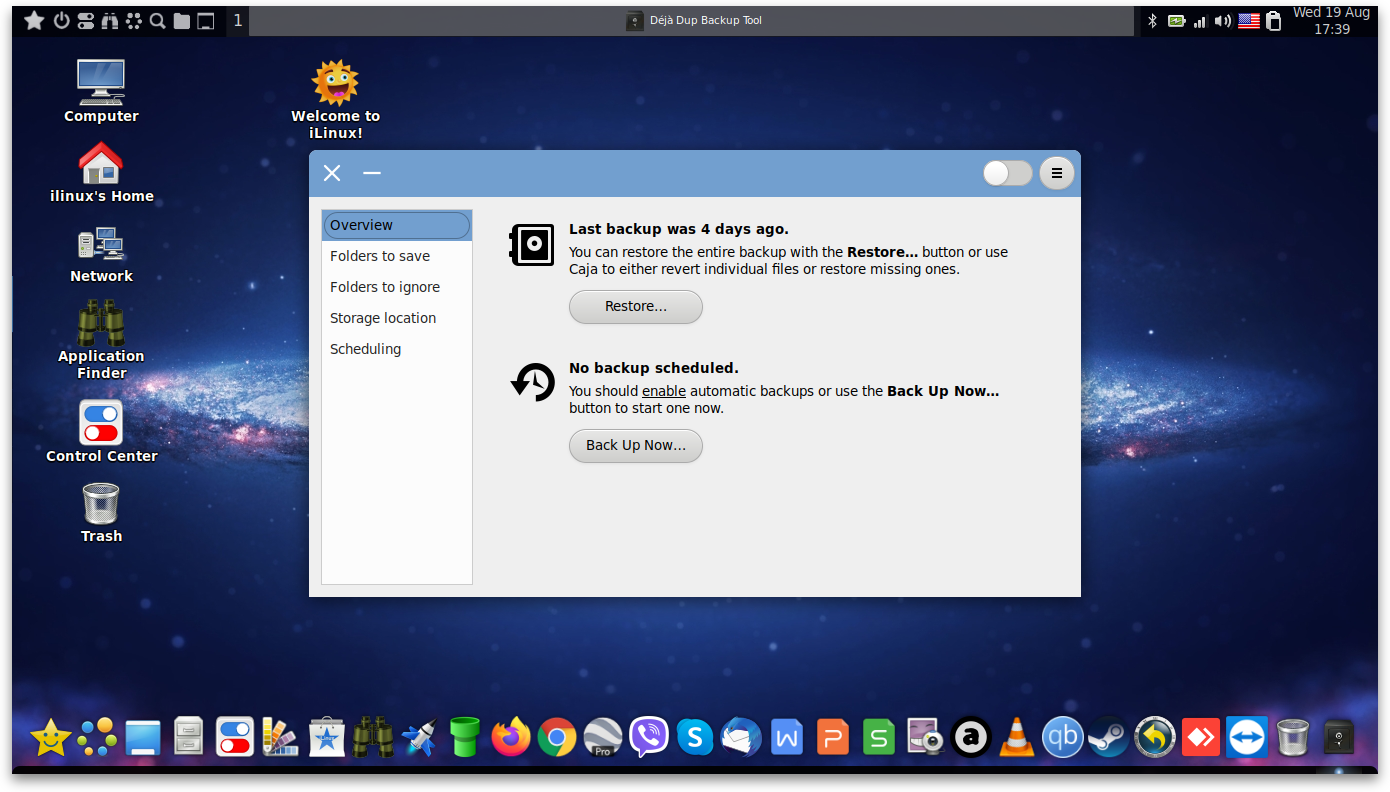Open the backup safe icon in dock
This screenshot has height=792, width=1390.
[1338, 738]
